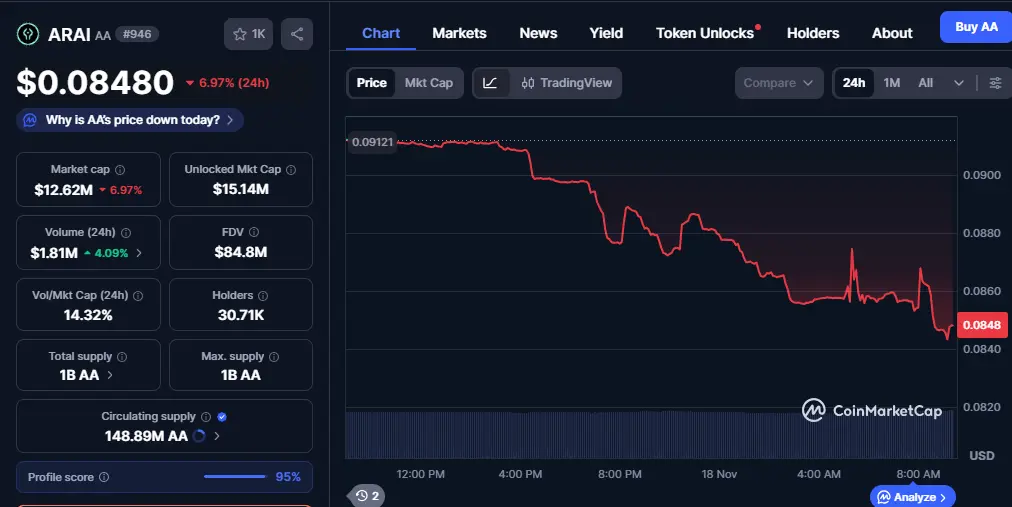Click the 0.0848 current price label

(x=982, y=325)
